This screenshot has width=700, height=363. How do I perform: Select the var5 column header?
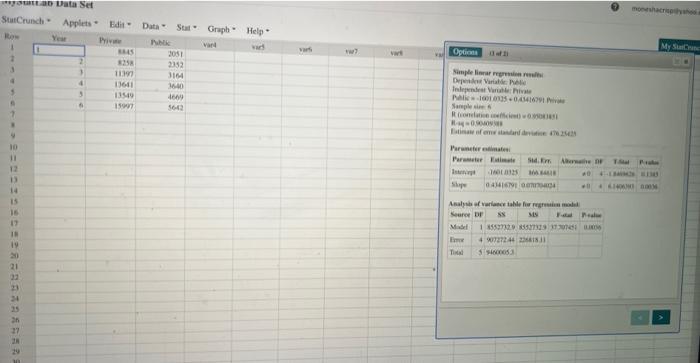[258, 47]
